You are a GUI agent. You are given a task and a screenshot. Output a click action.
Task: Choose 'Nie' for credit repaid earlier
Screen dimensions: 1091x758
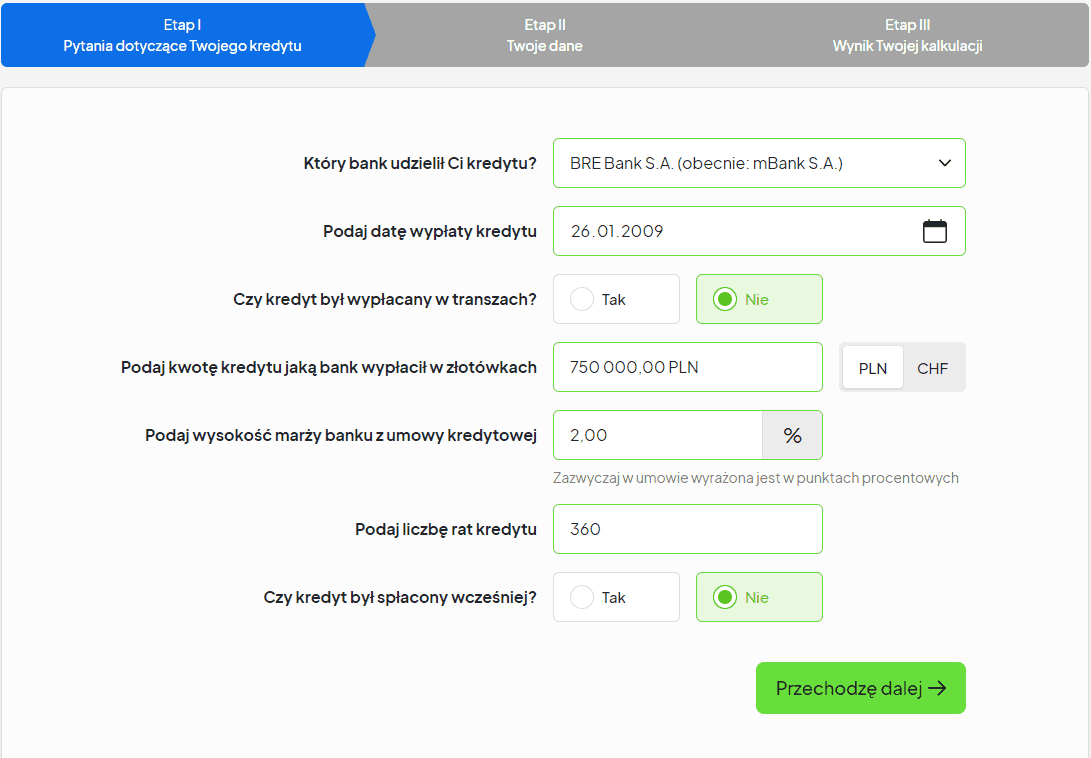click(x=759, y=597)
